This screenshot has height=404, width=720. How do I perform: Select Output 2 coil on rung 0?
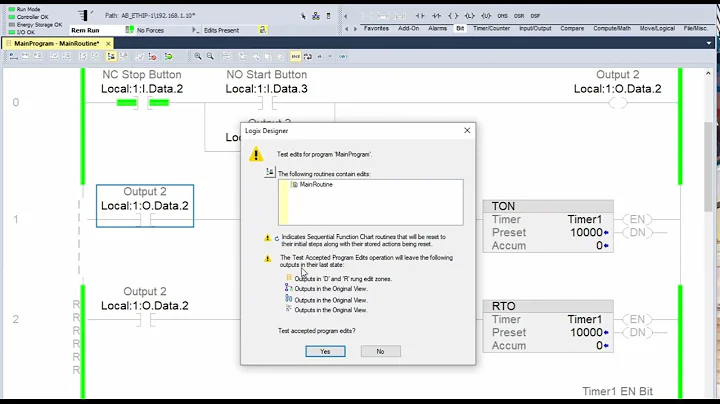pos(618,103)
